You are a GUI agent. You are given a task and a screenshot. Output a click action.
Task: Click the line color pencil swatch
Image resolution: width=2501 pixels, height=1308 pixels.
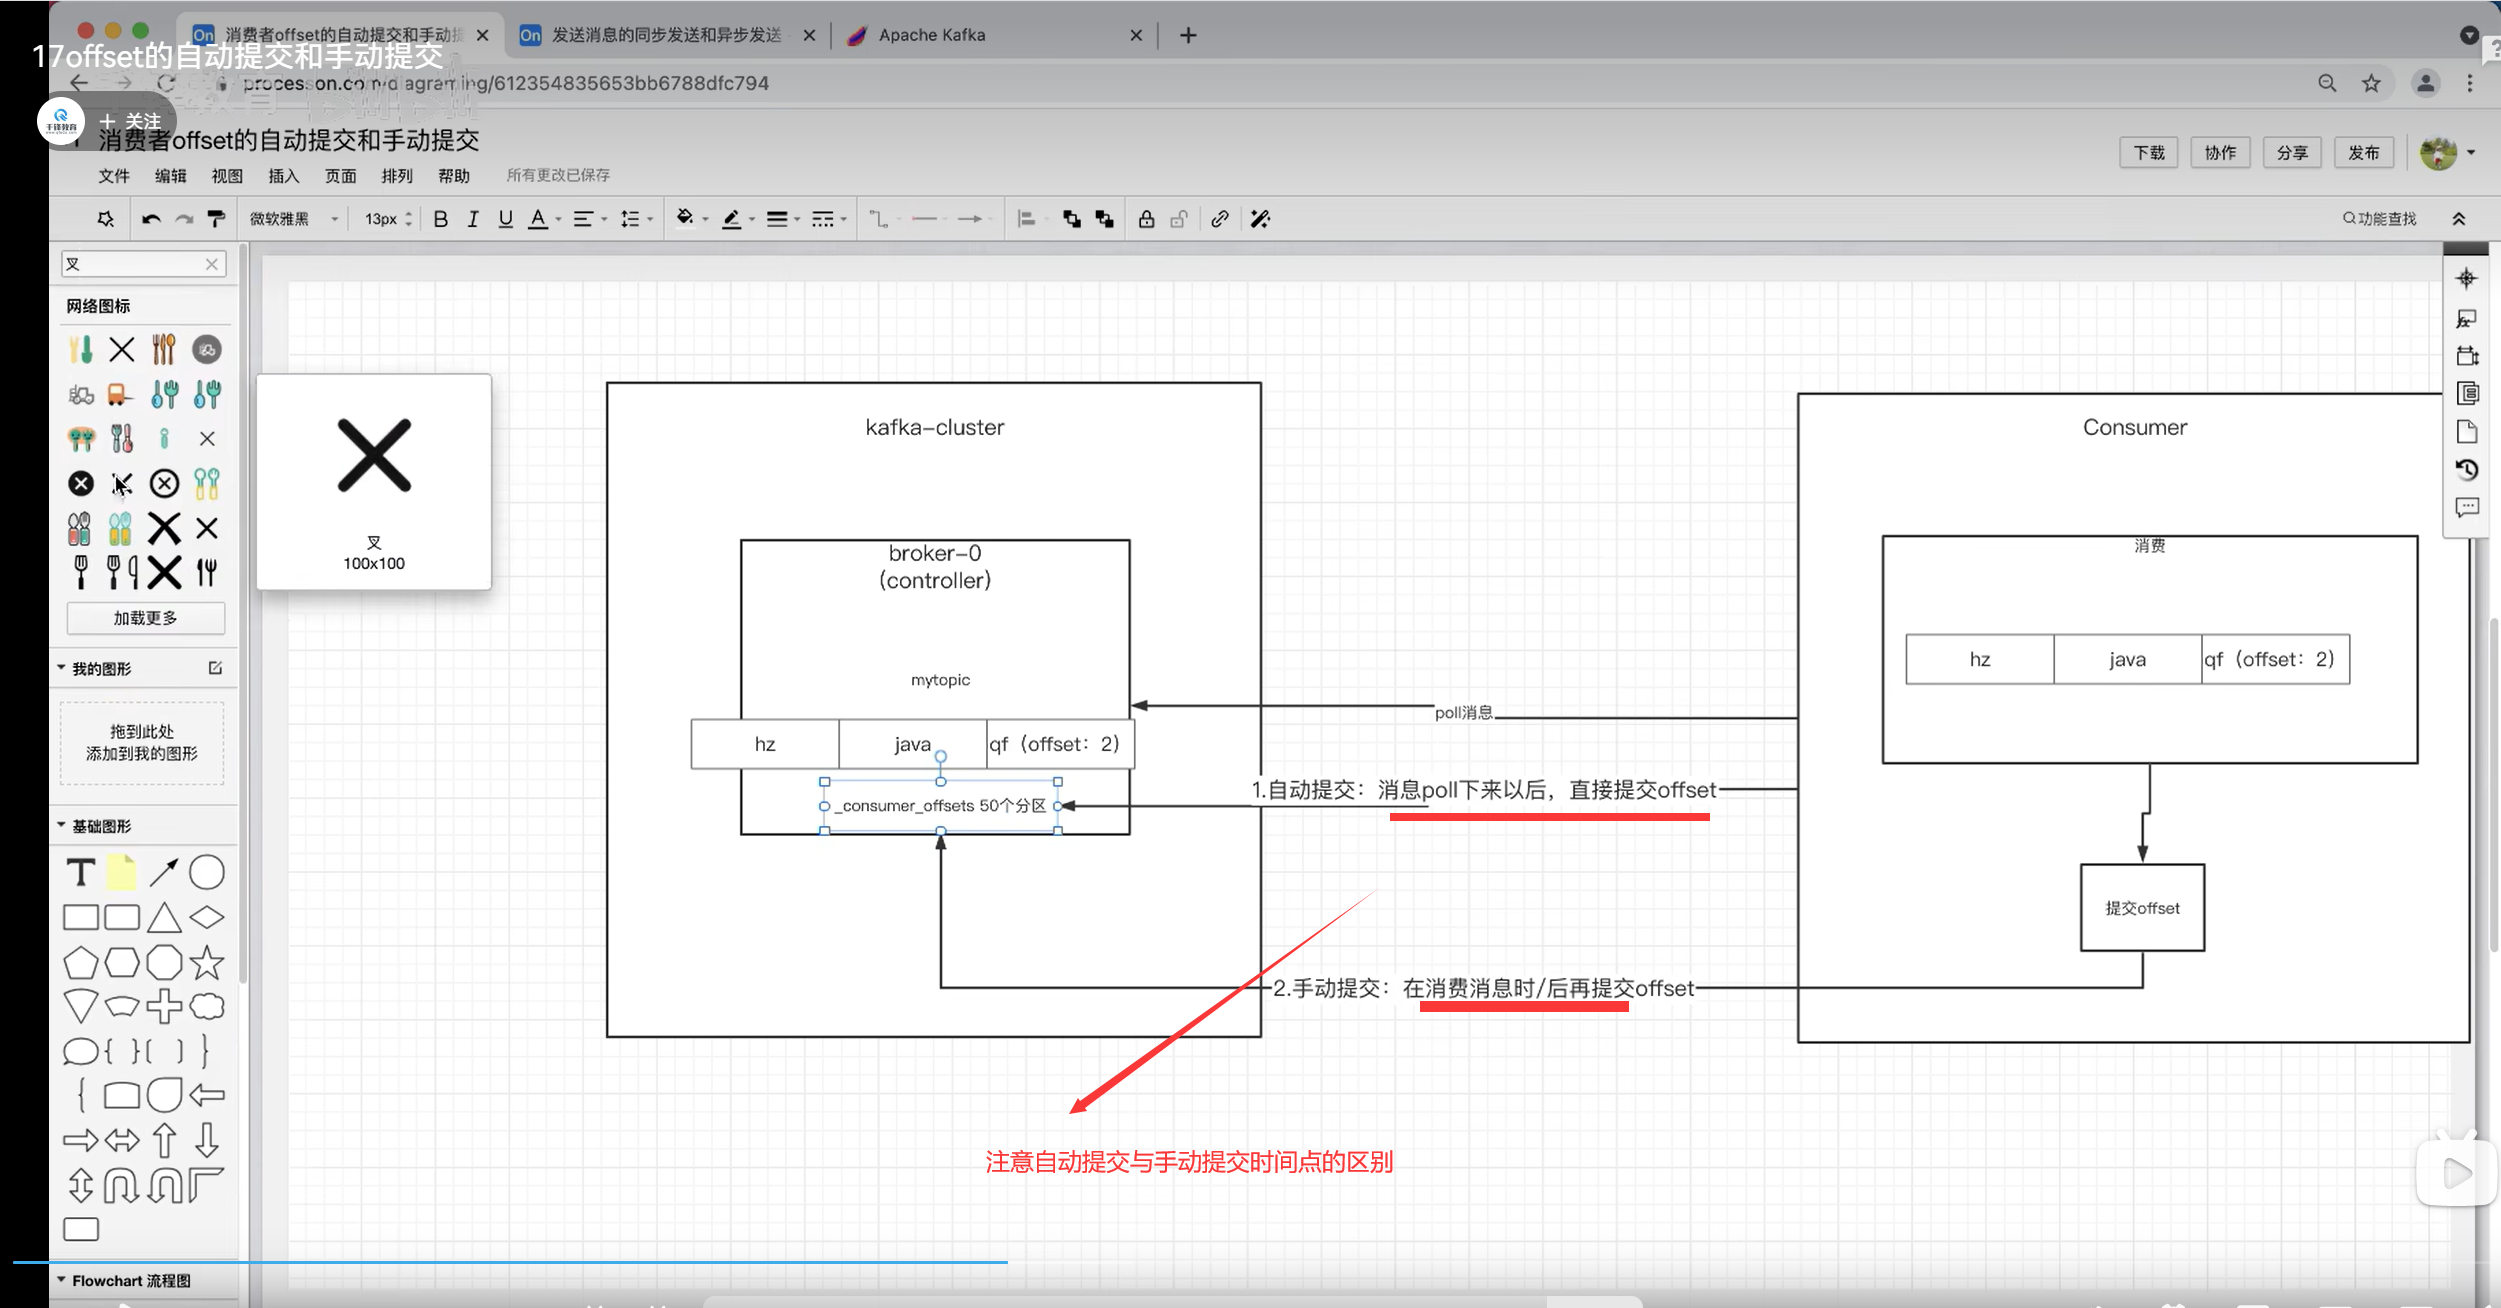(x=734, y=218)
